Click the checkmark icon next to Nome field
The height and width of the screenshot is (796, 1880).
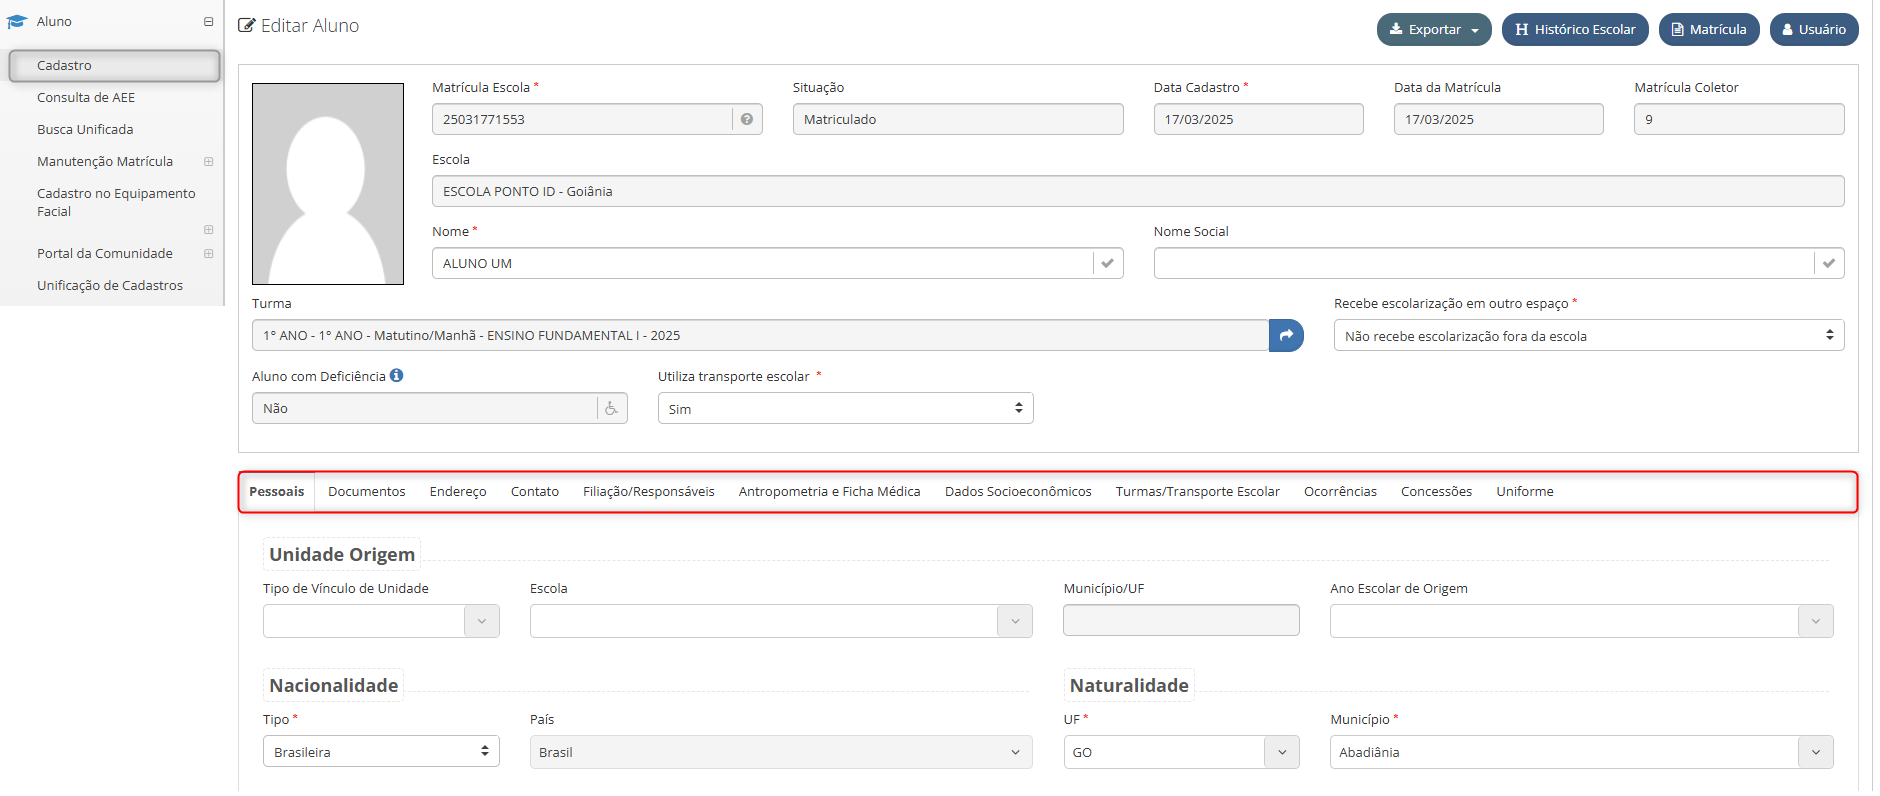click(1108, 263)
